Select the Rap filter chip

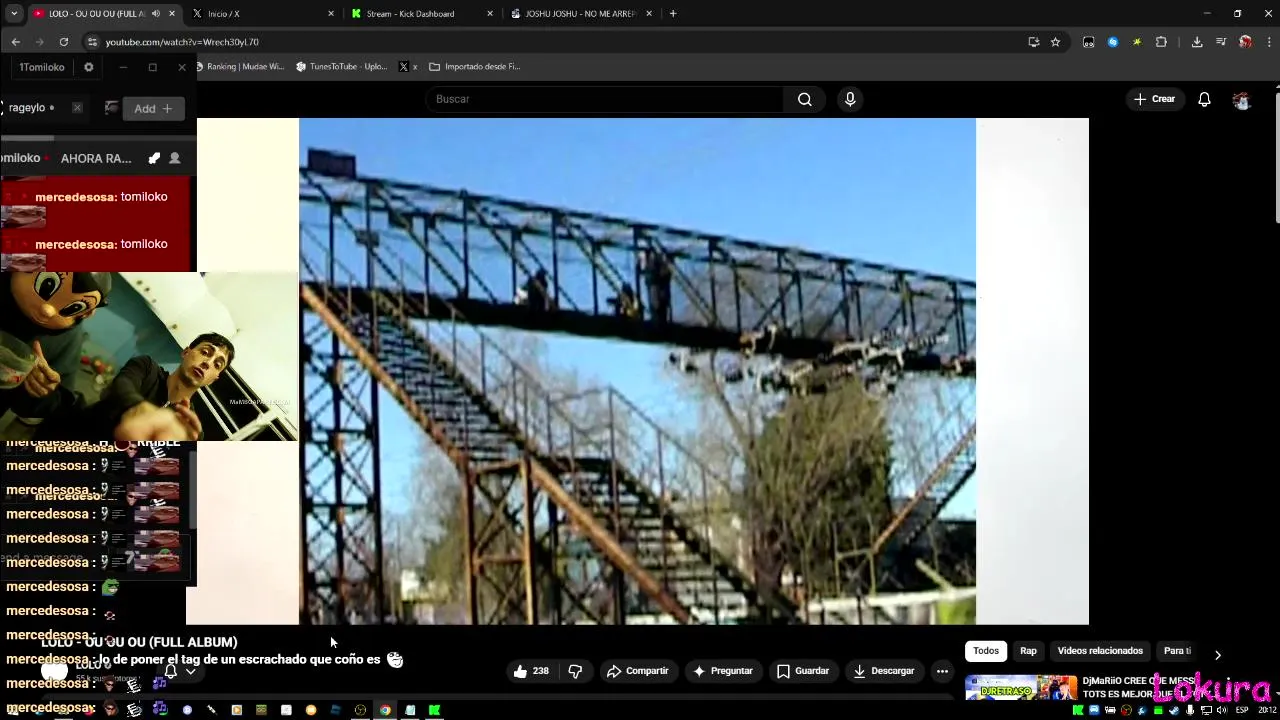[1028, 651]
